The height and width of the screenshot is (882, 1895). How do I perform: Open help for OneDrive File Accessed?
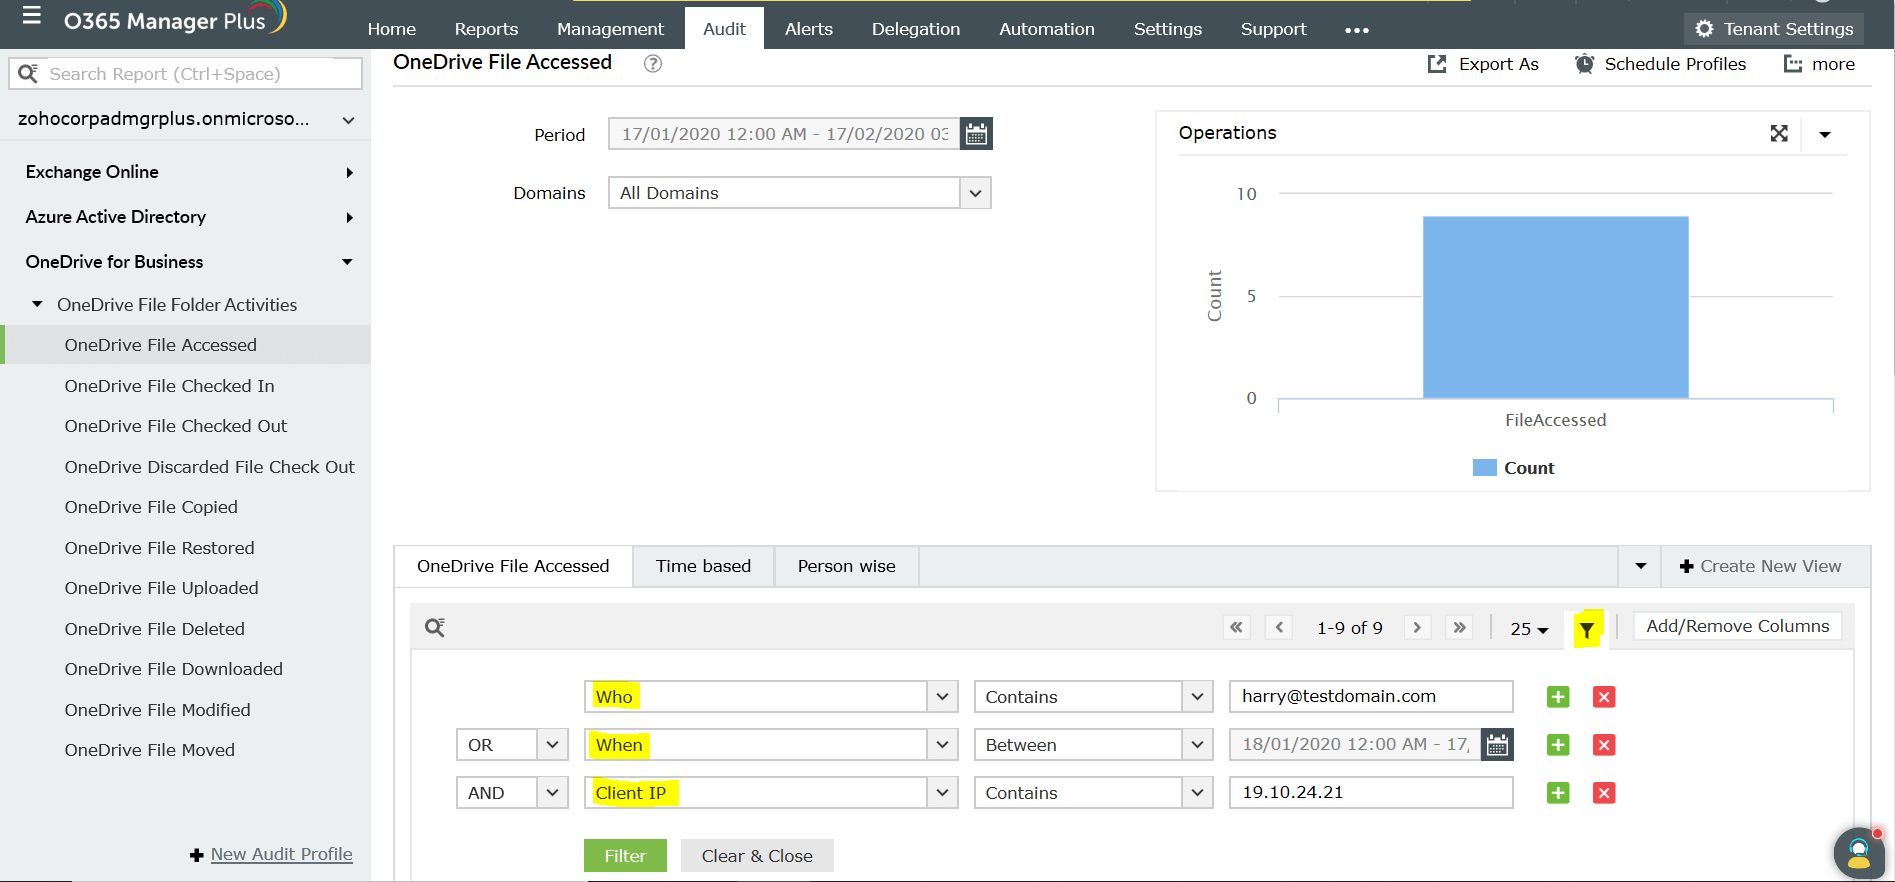click(653, 63)
